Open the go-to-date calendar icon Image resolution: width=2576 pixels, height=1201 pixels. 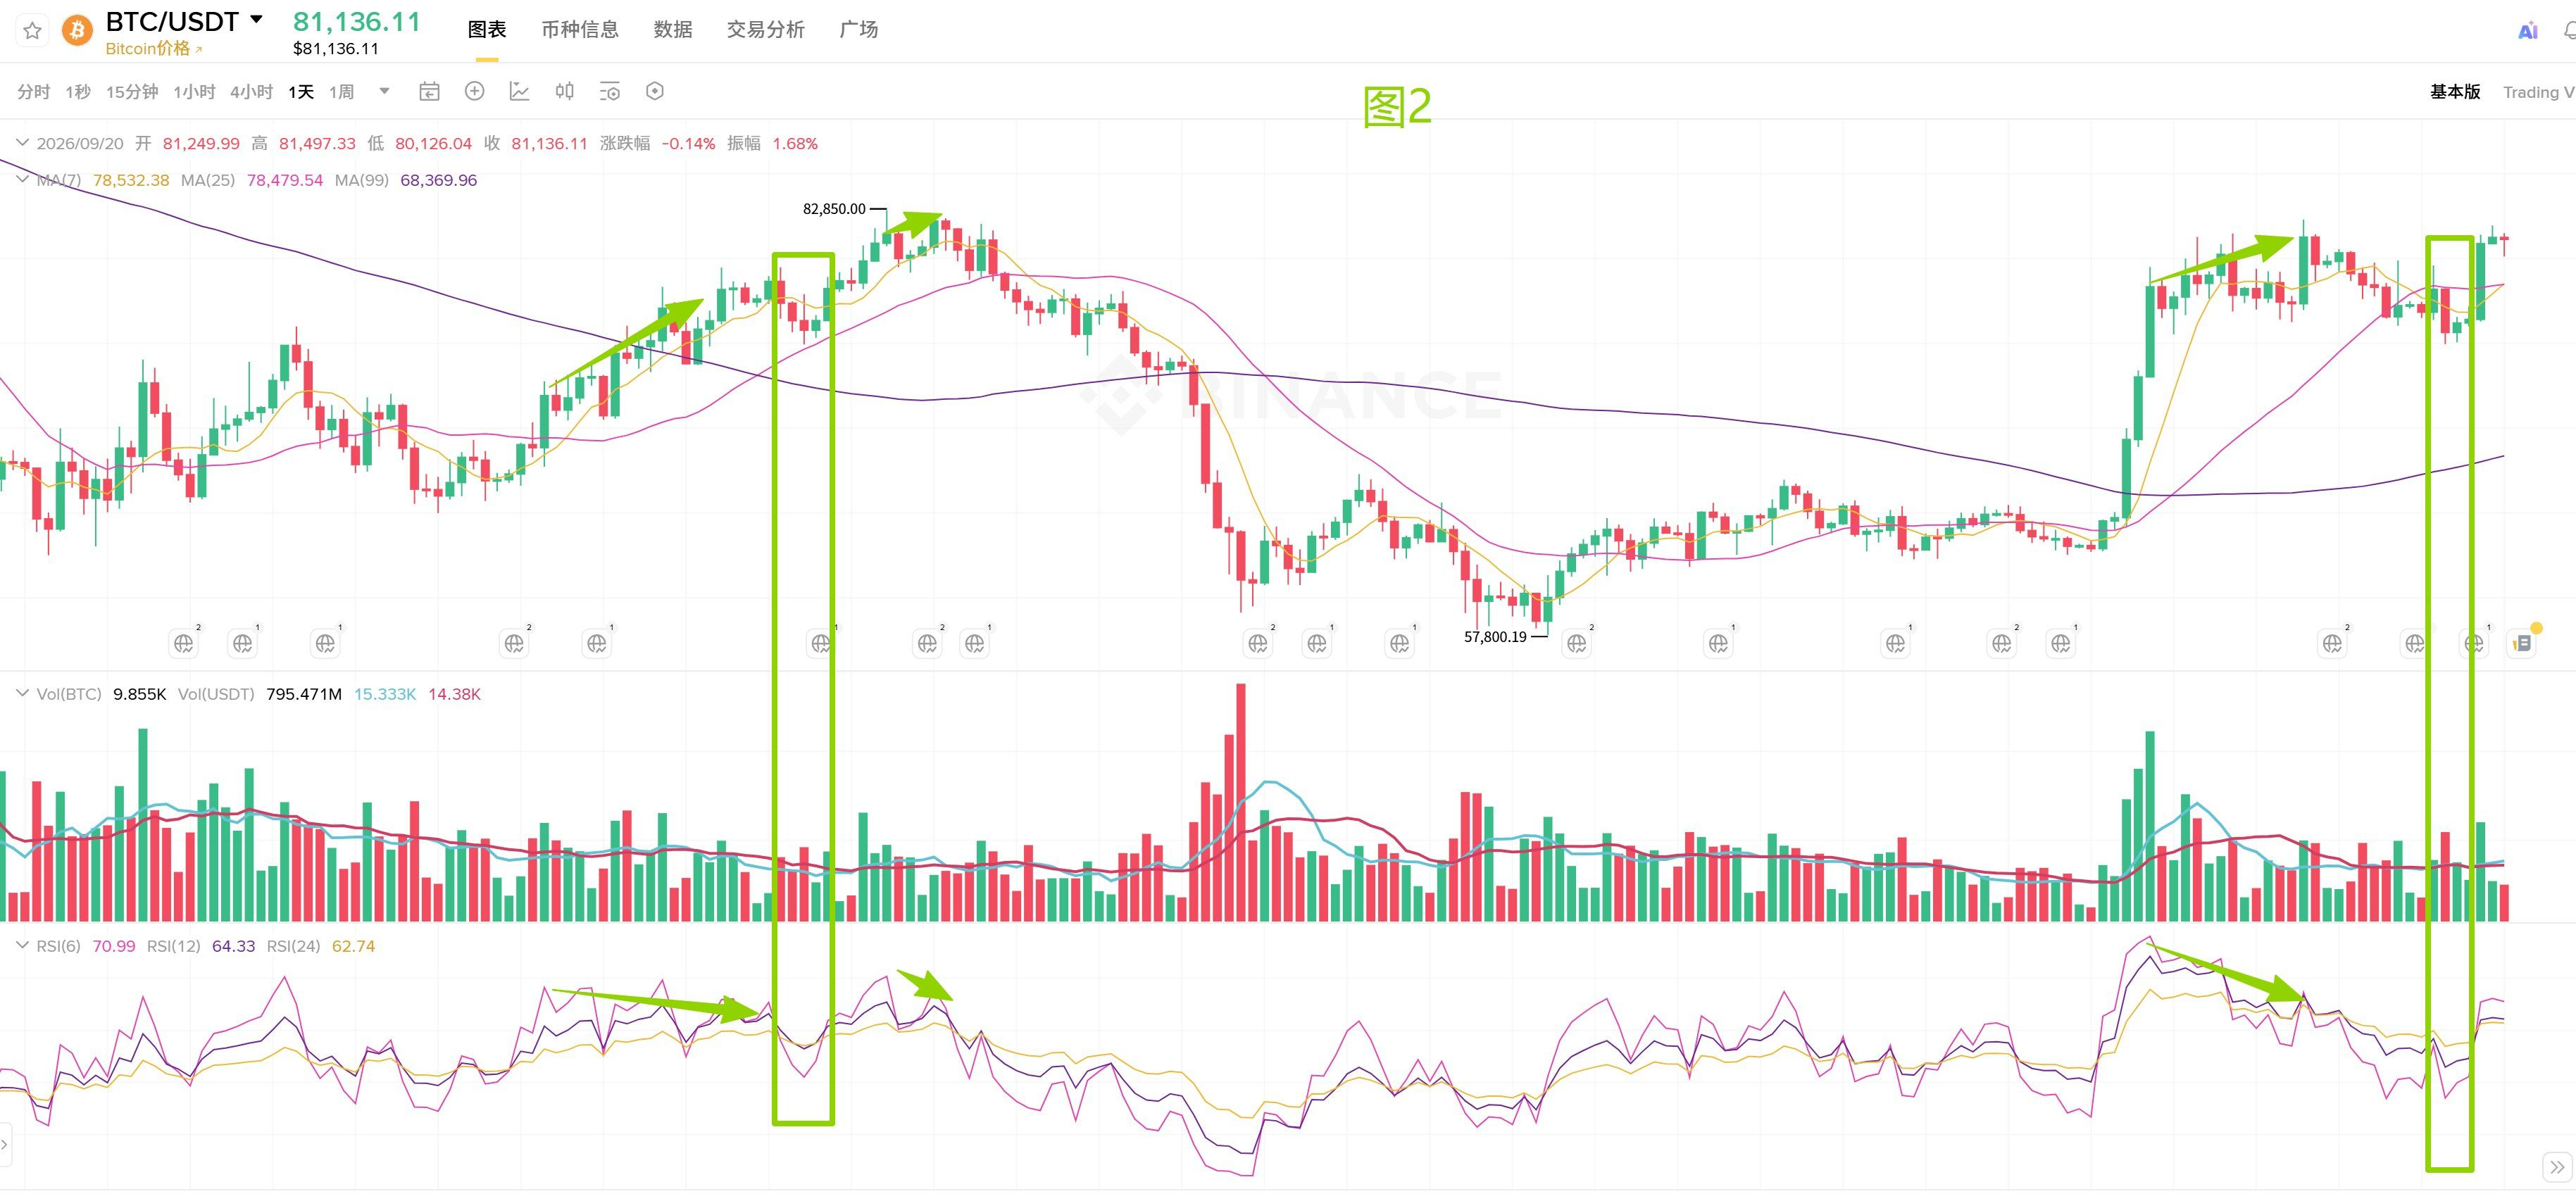pyautogui.click(x=429, y=92)
